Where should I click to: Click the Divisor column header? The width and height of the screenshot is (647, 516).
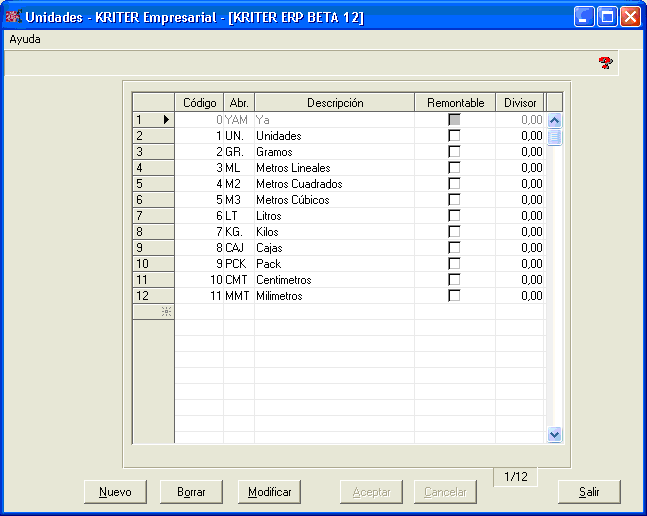520,103
